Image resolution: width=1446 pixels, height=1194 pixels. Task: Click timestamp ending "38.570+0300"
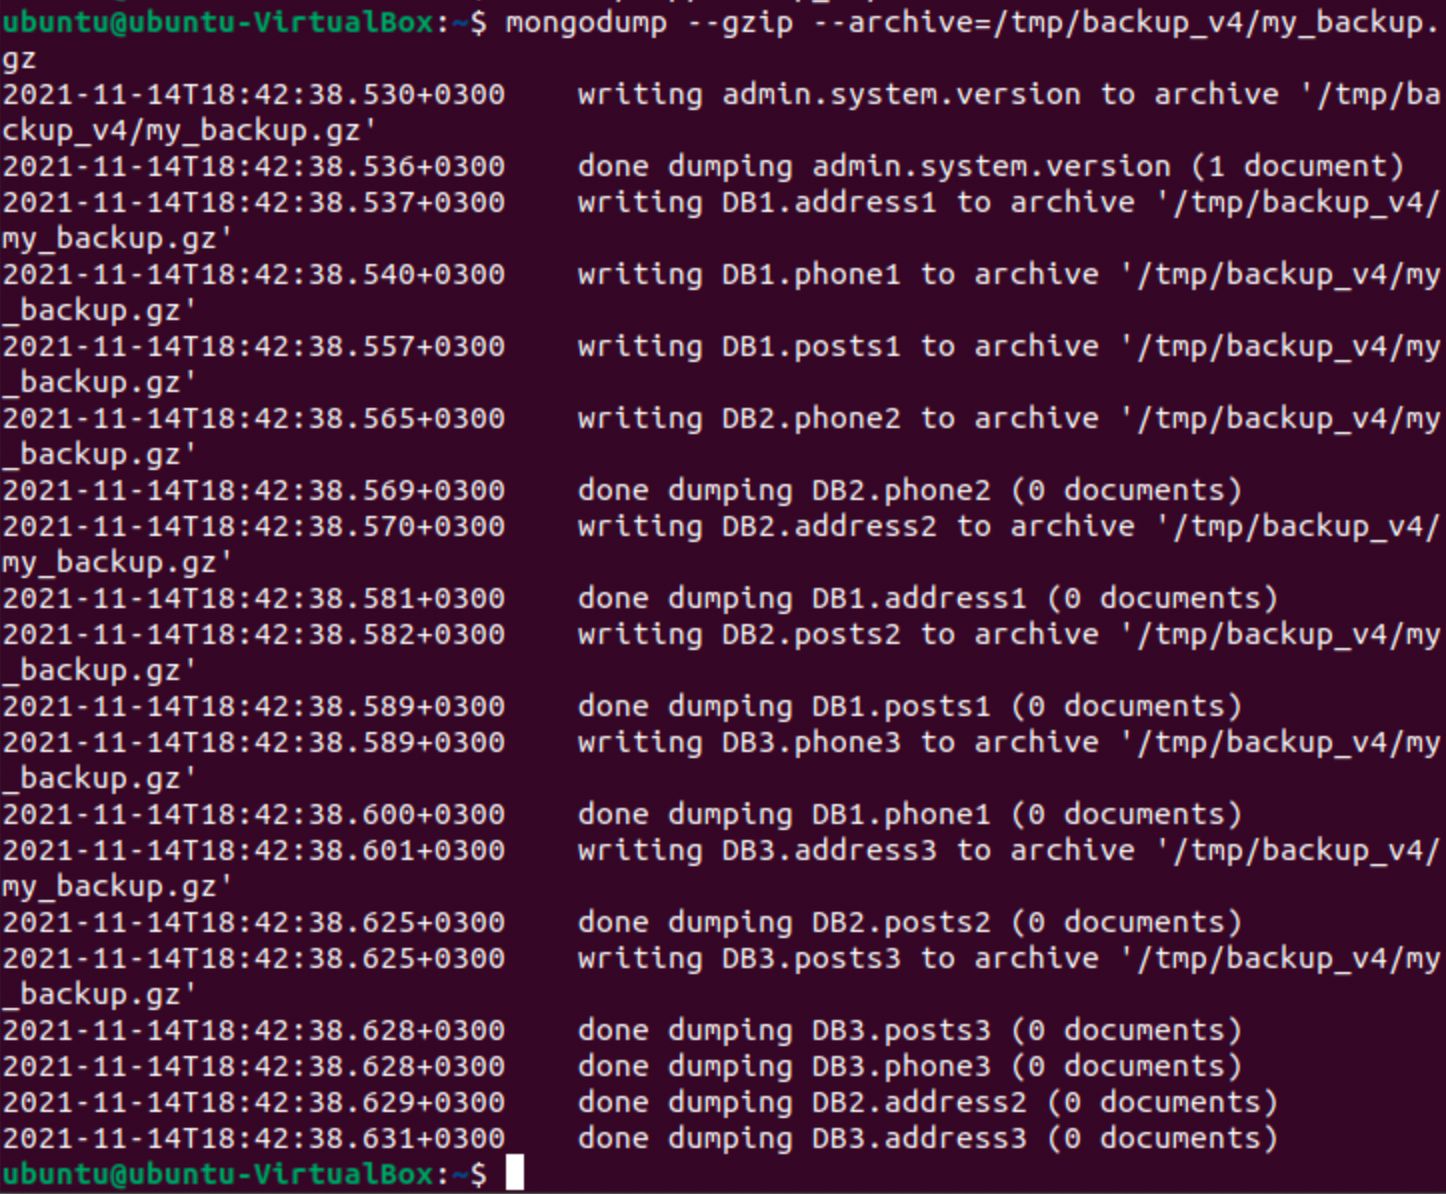point(254,526)
